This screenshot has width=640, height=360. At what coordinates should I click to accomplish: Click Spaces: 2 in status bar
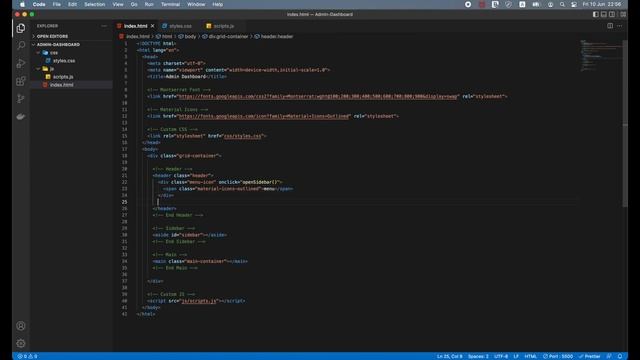(478, 356)
